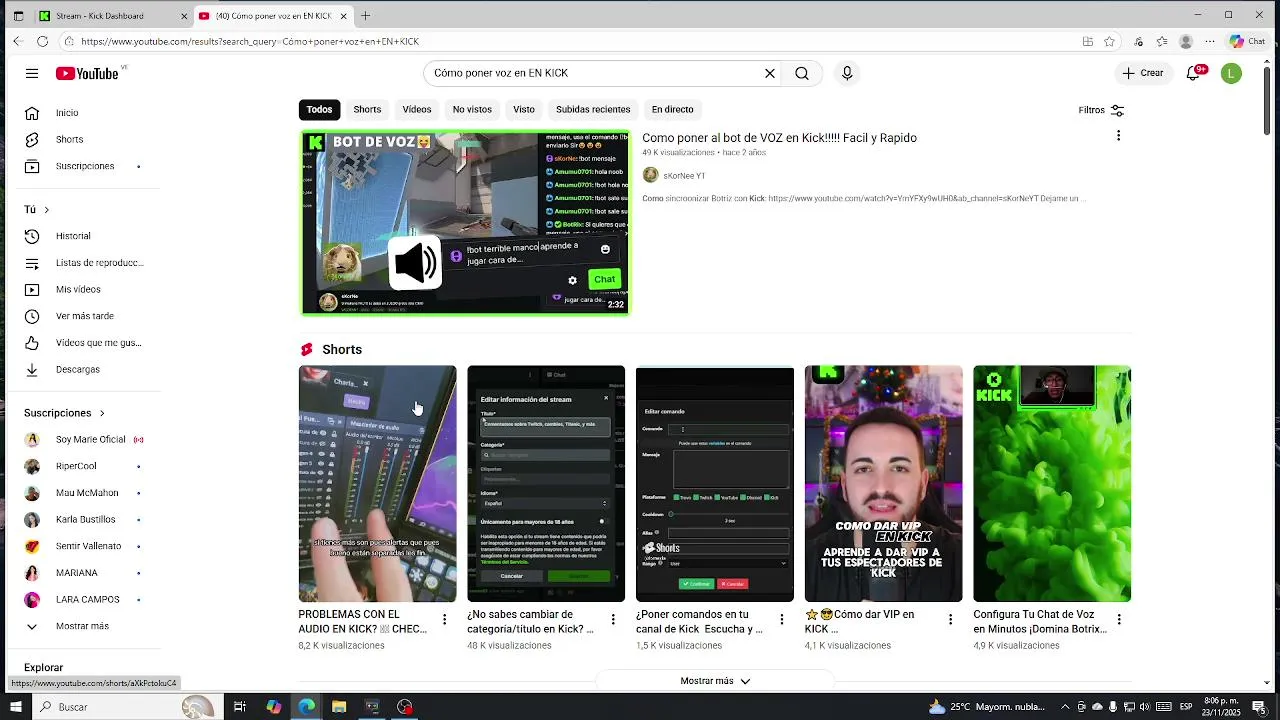Open Historial in sidebar

pos(73,236)
